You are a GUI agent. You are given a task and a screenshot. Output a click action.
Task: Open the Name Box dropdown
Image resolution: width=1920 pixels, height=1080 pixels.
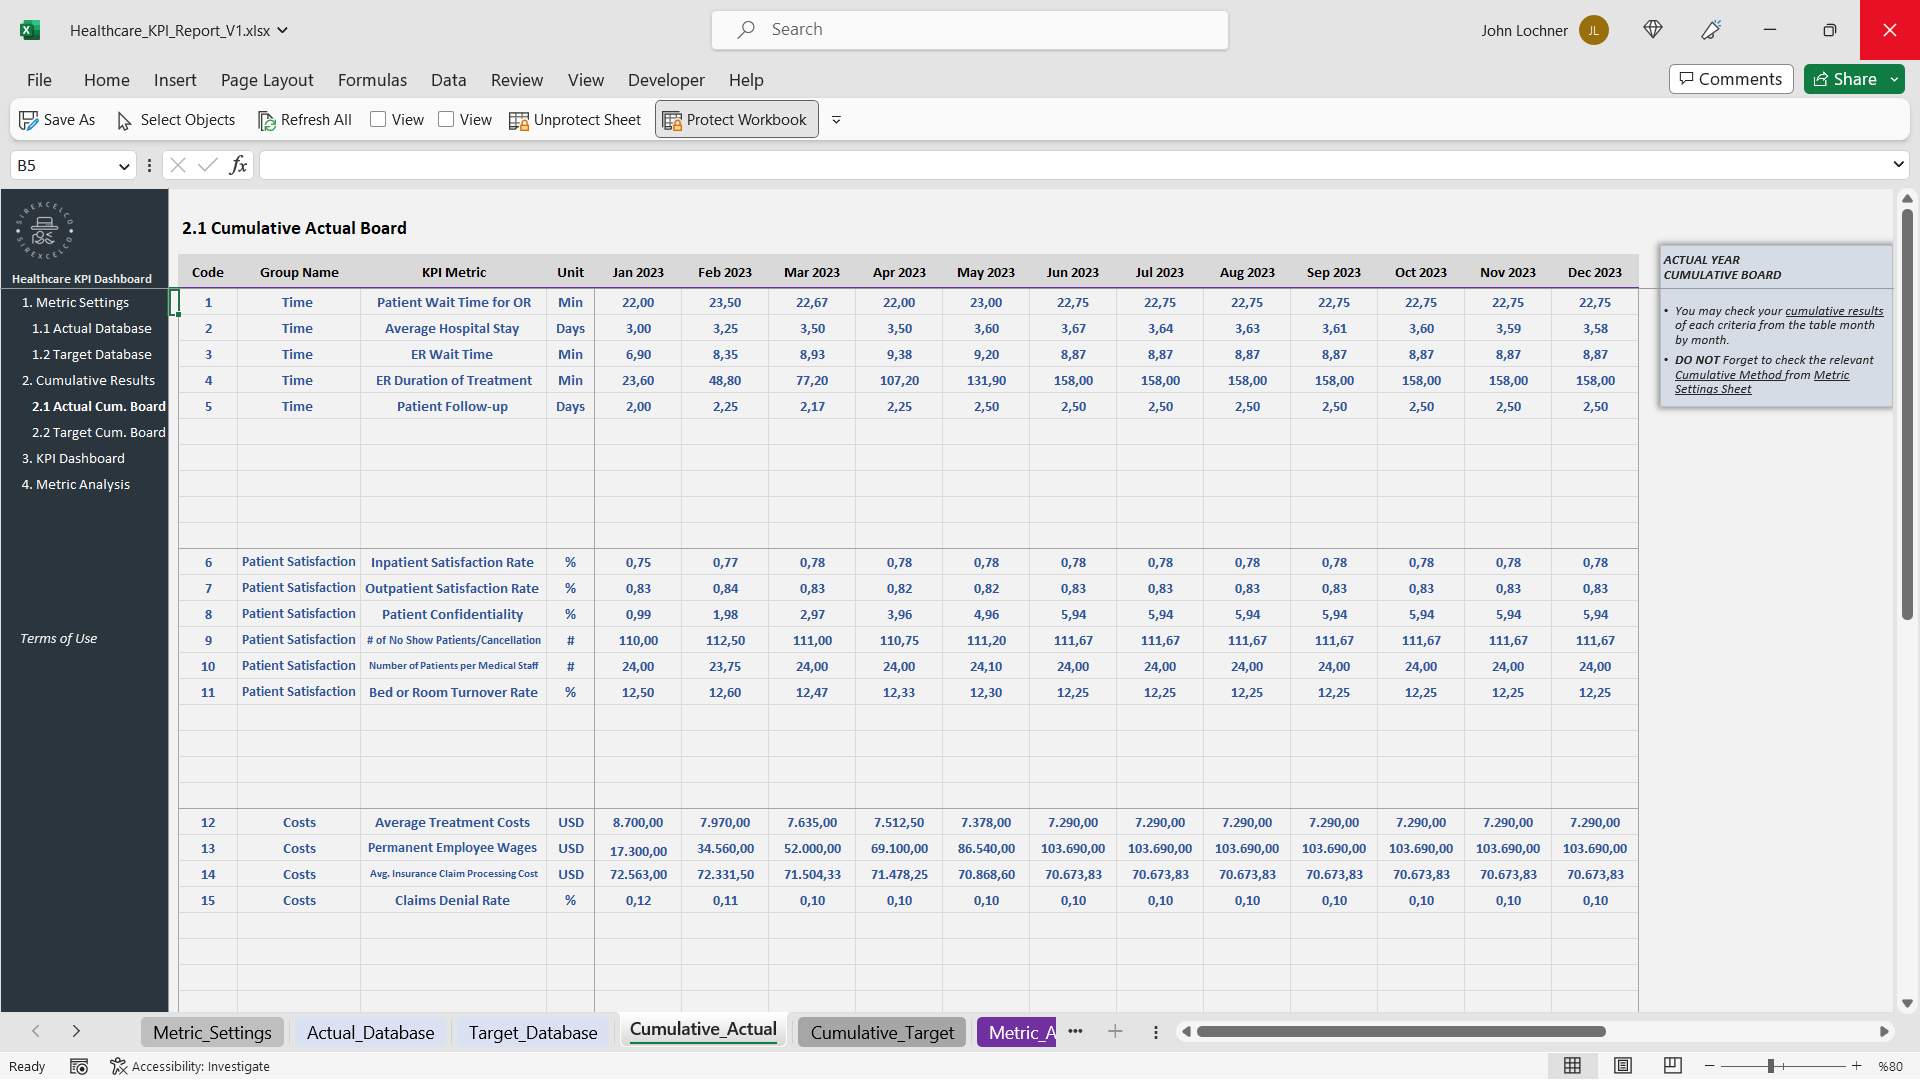tap(124, 166)
